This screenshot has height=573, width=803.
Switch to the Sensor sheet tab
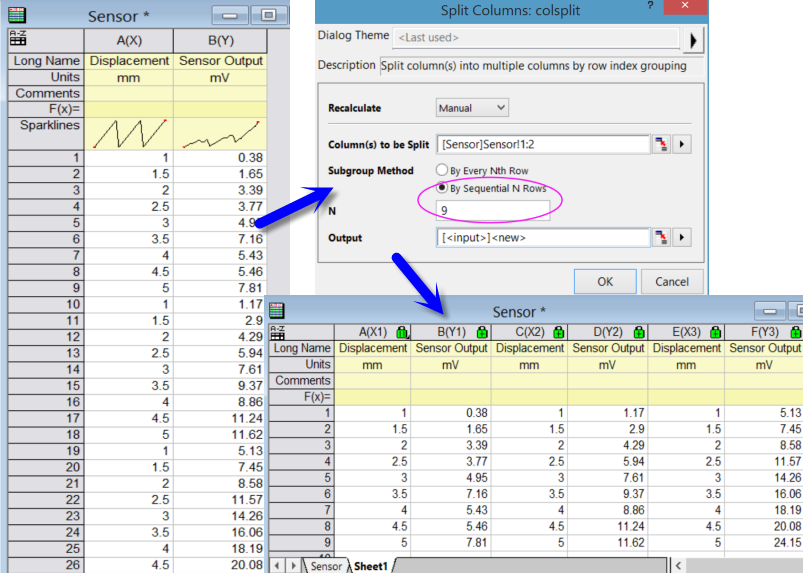[x=326, y=566]
